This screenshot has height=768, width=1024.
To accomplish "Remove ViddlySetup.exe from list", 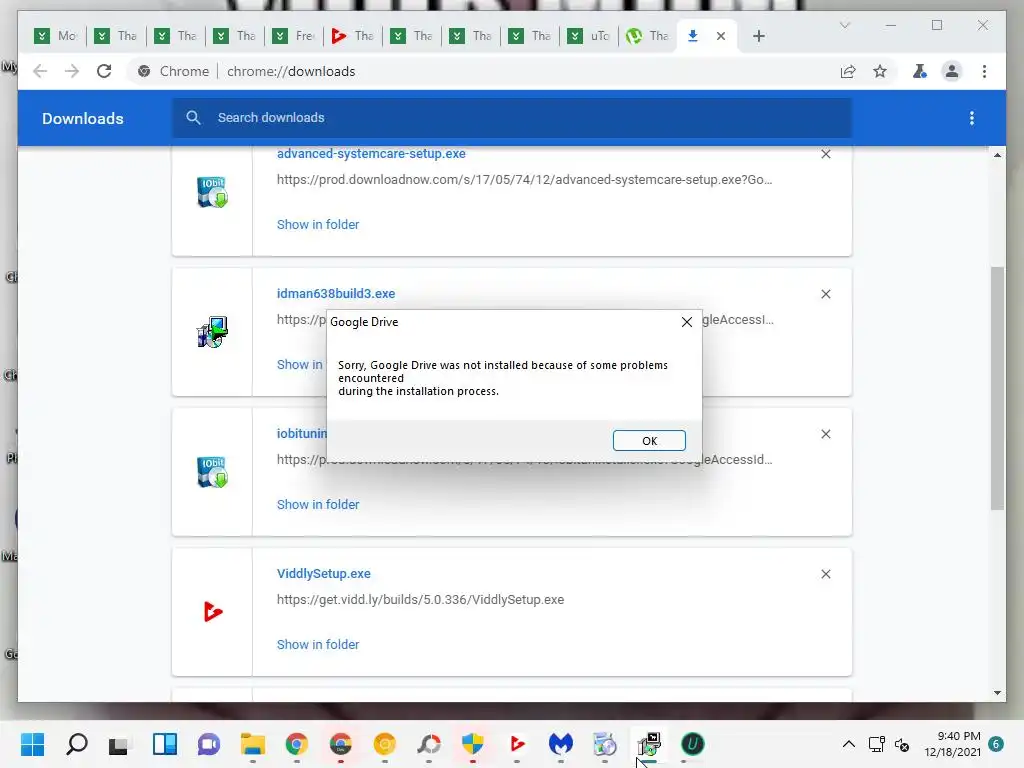I will click(825, 574).
